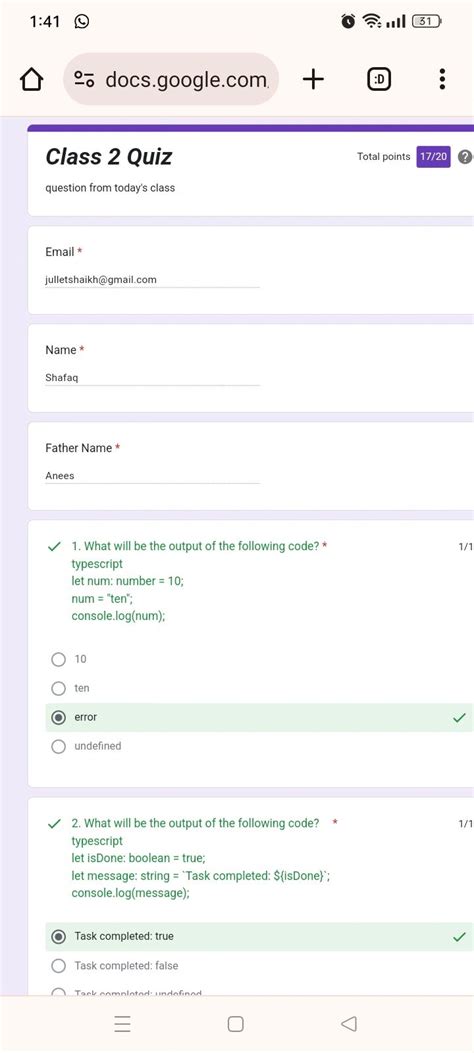Choose "Task completed: false" option
Viewport: 474px width, 1053px height.
point(58,966)
